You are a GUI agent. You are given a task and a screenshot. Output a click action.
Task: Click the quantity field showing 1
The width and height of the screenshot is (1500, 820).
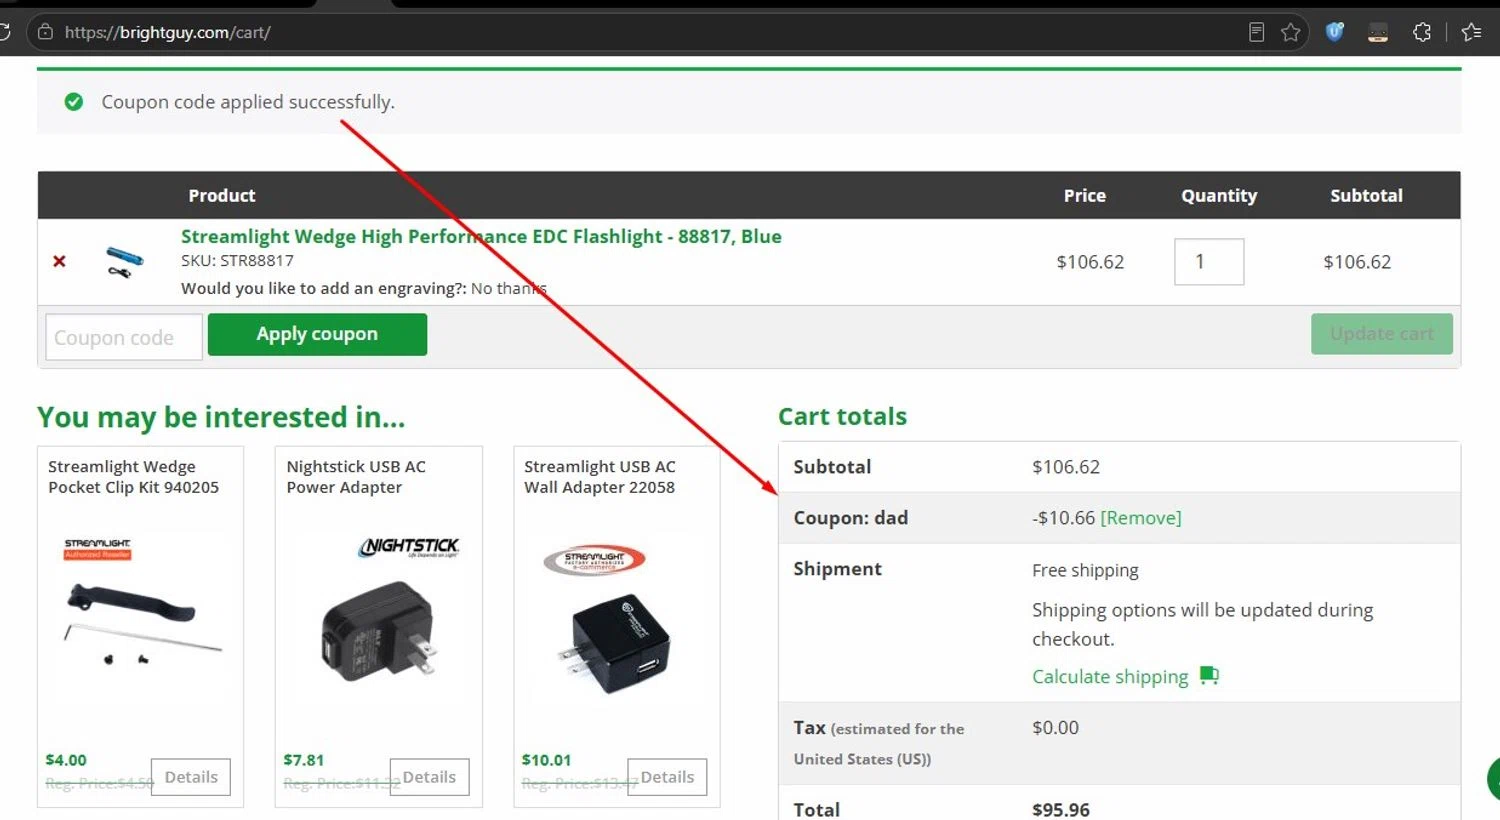[1209, 262]
